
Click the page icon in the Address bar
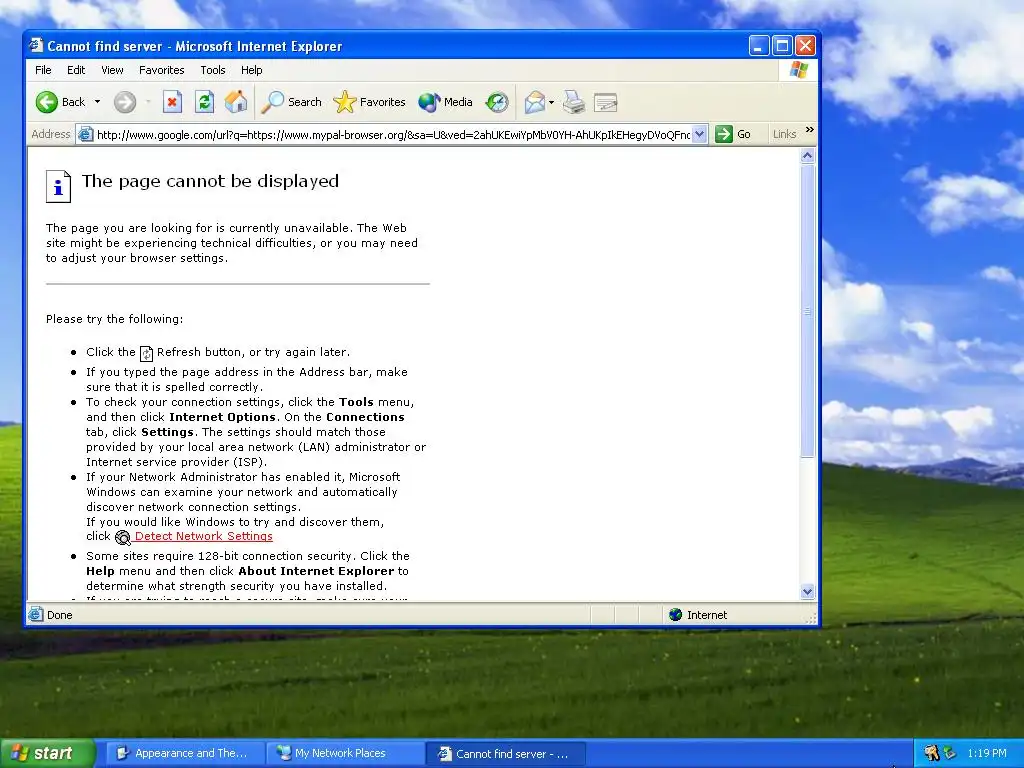(86, 135)
